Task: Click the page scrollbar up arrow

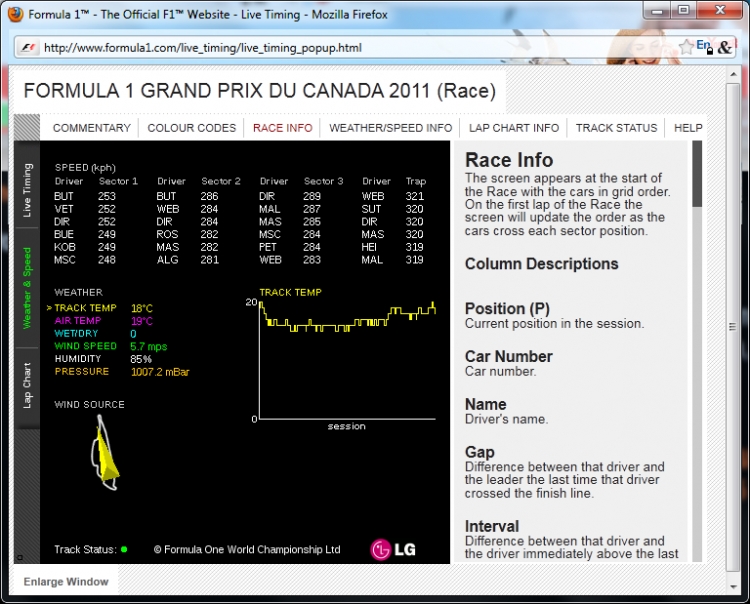Action: click(733, 74)
